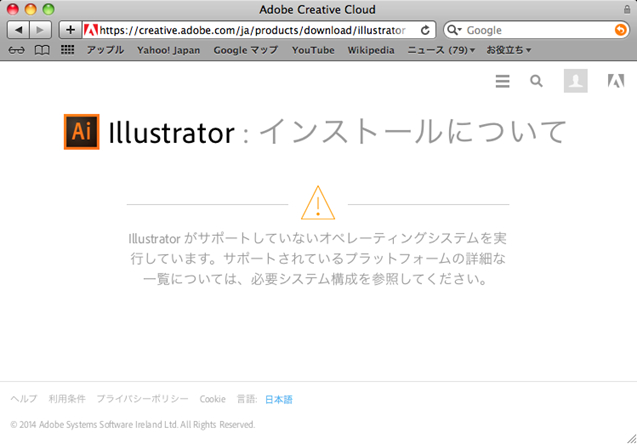Image resolution: width=637 pixels, height=444 pixels.
Task: Click the Illustrator heading text
Action: pos(171,132)
